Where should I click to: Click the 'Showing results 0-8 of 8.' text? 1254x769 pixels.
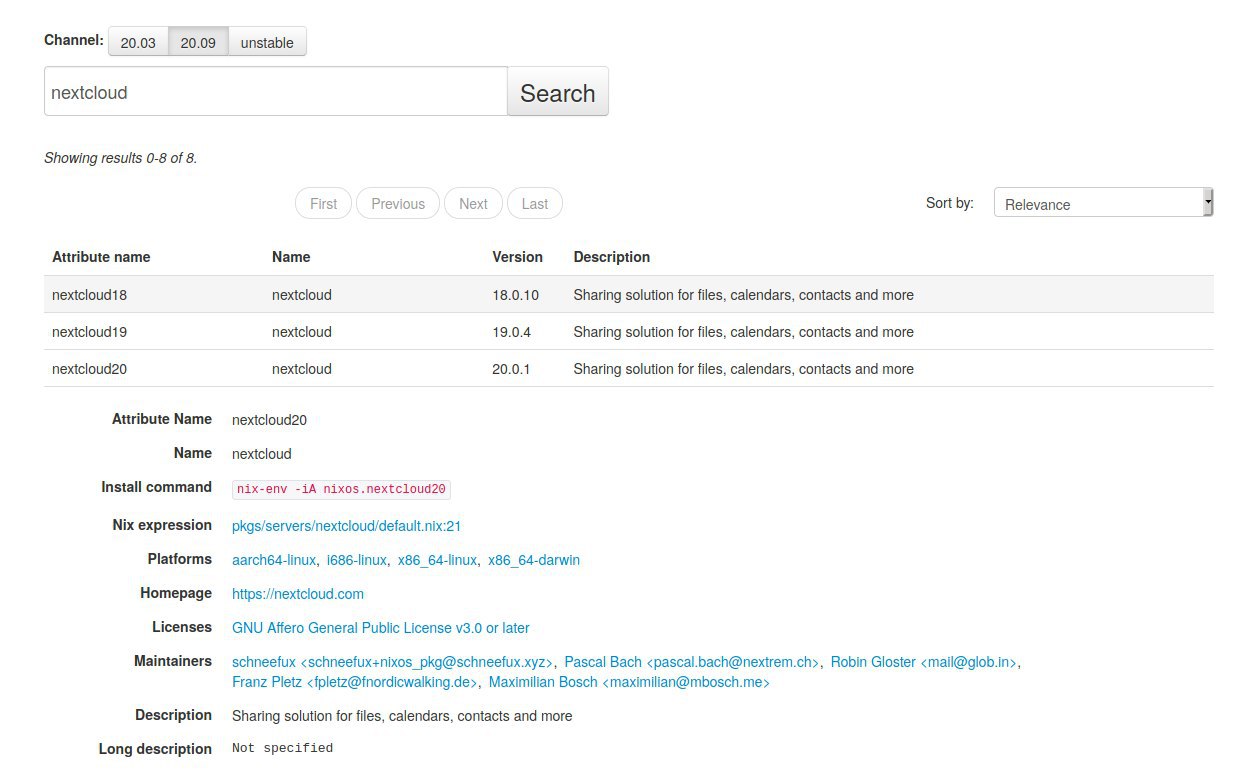tap(120, 158)
